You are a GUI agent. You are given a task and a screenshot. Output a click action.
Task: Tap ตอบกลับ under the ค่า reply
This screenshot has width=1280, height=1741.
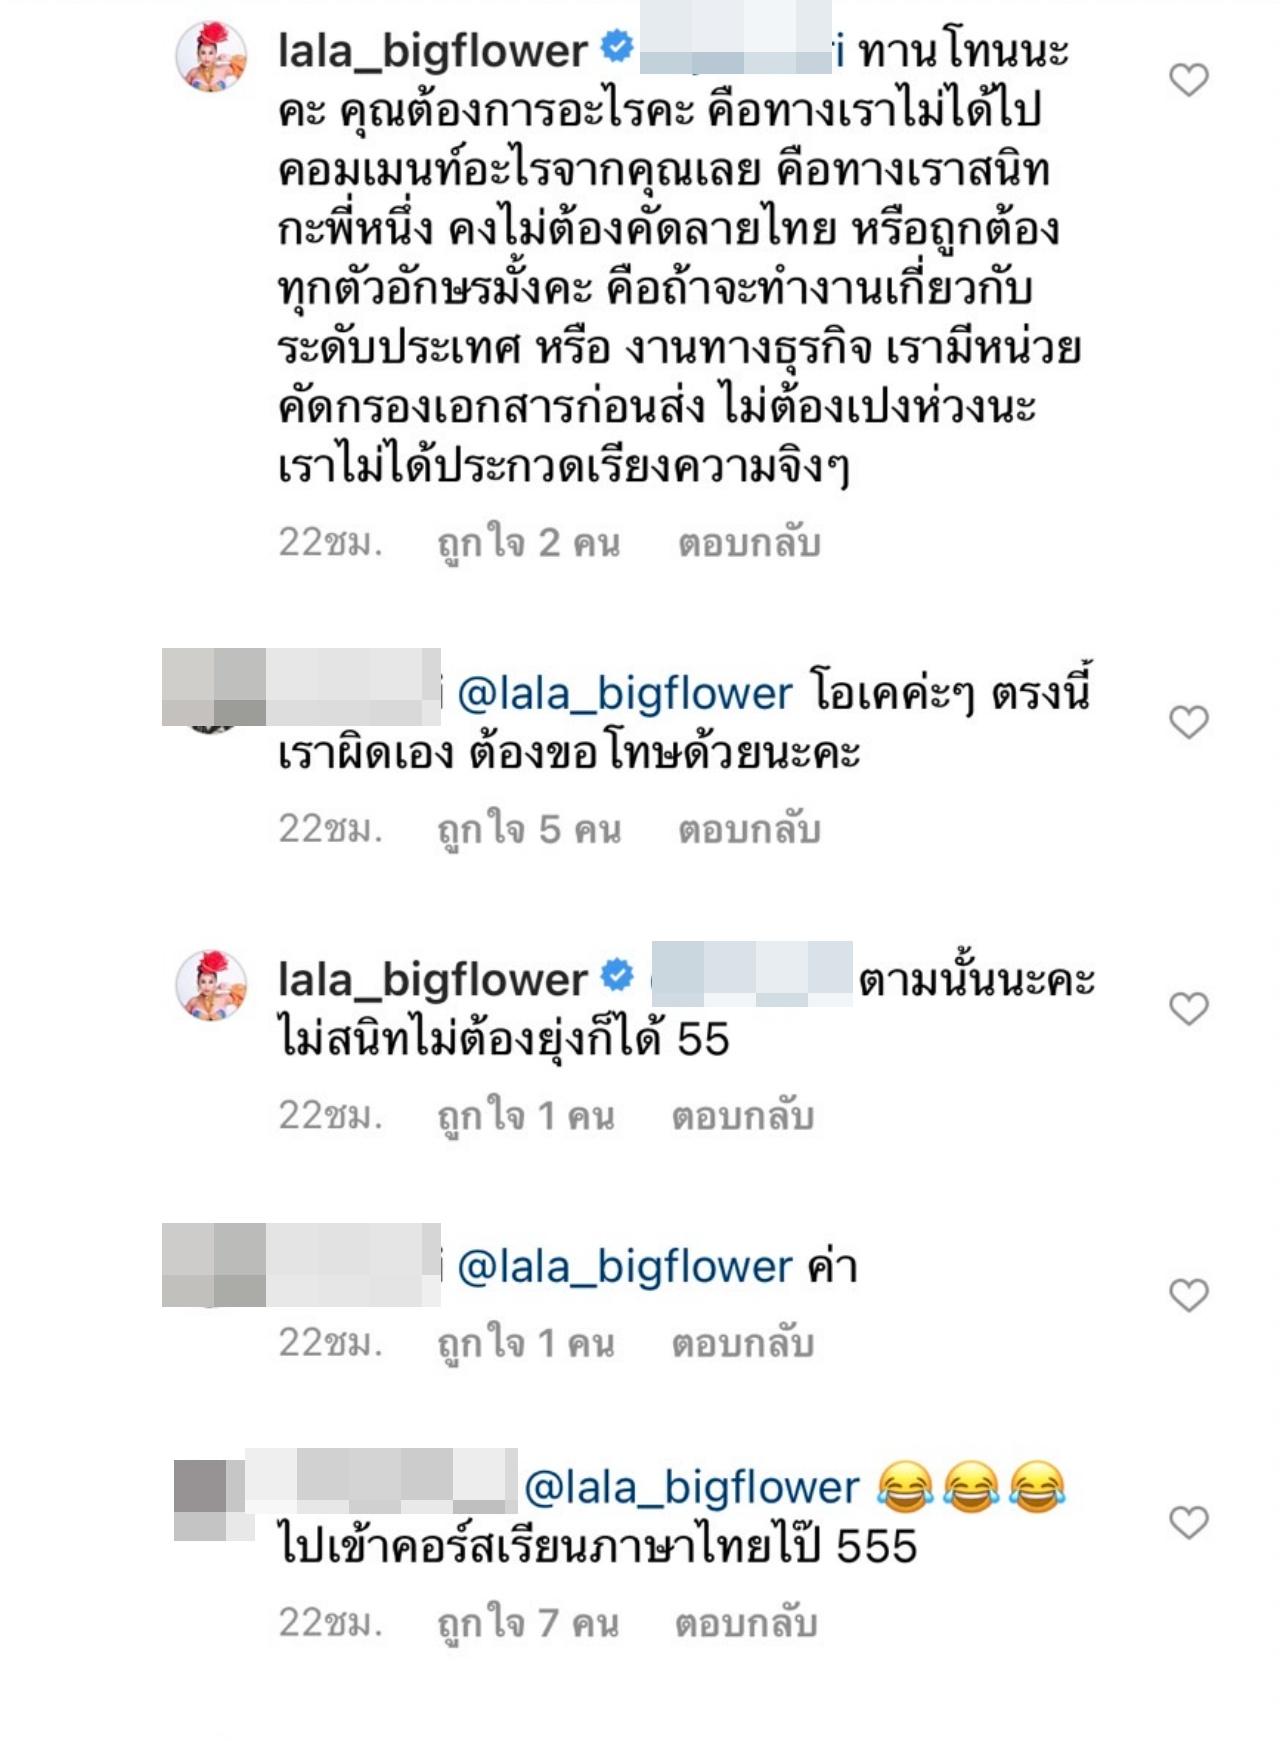pyautogui.click(x=743, y=1344)
